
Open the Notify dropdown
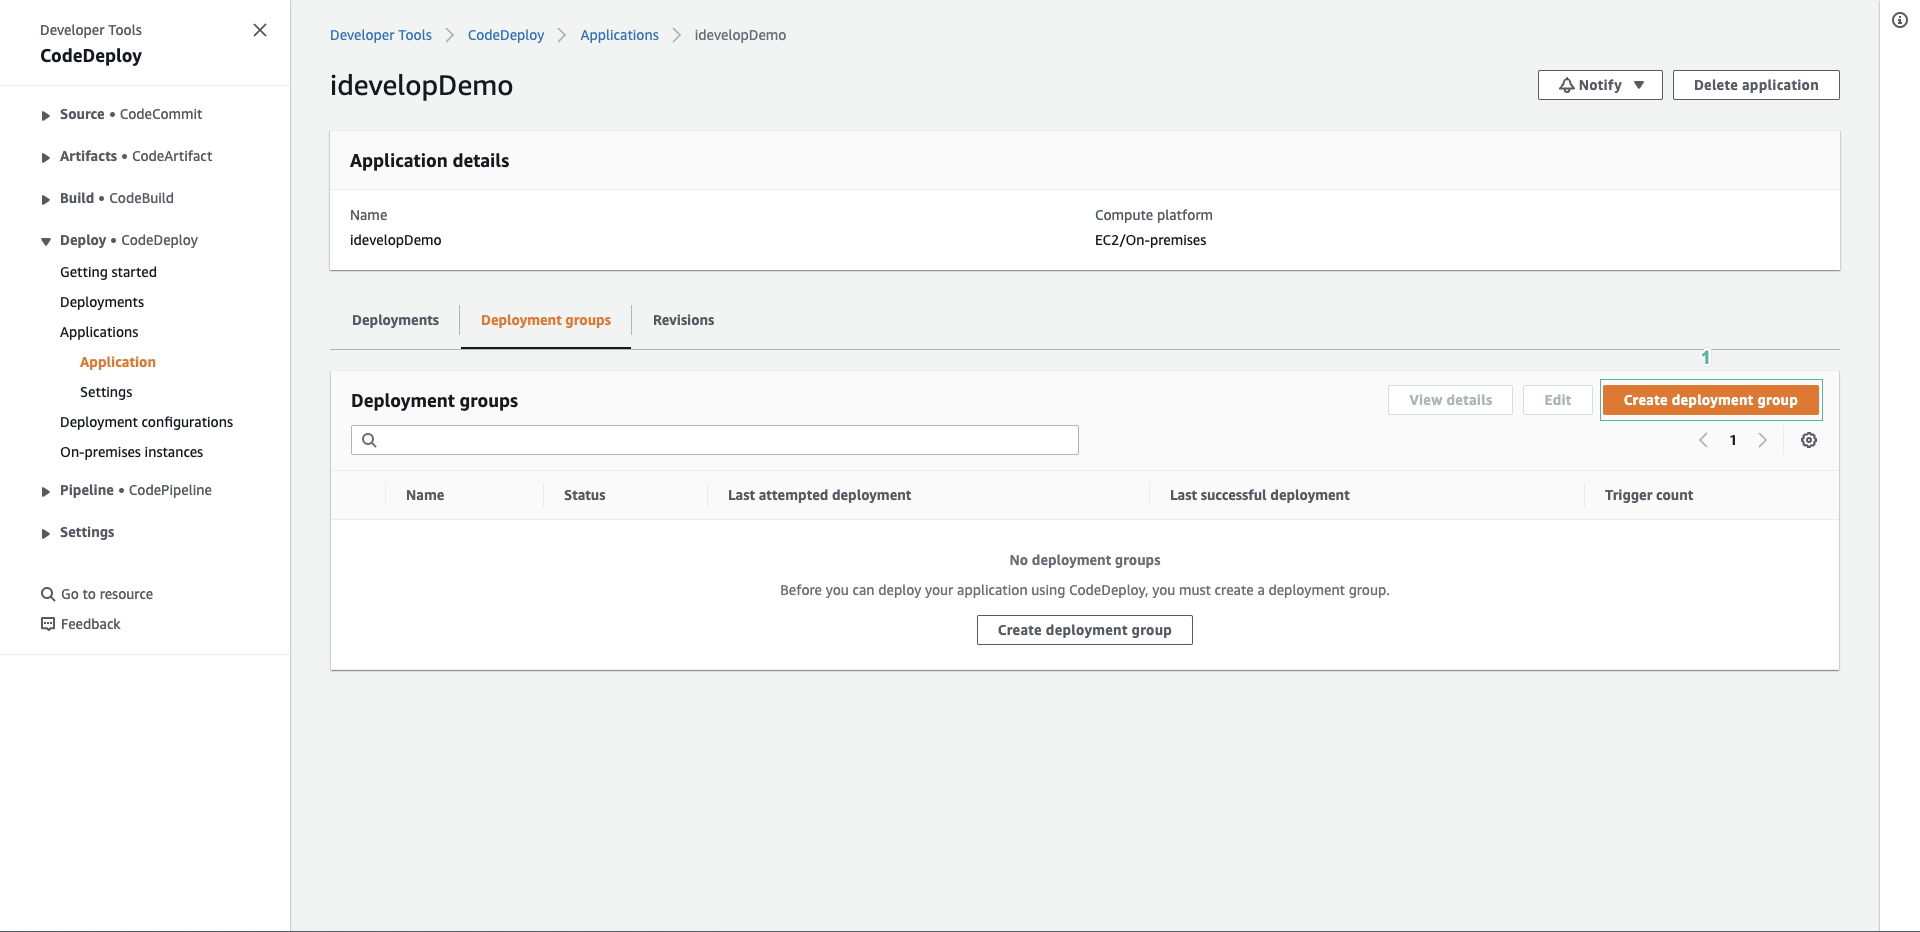click(x=1600, y=85)
